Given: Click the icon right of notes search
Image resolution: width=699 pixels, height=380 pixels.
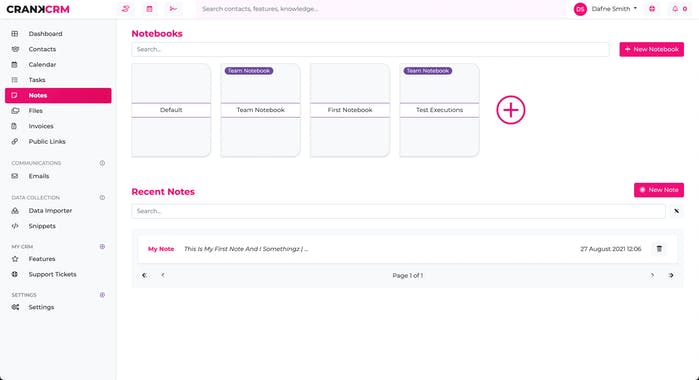Looking at the screenshot, I should tap(676, 211).
